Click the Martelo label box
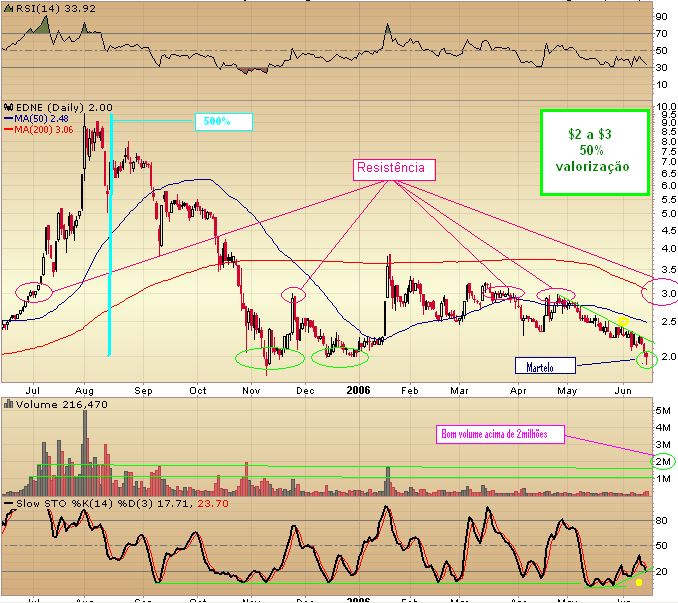 click(545, 366)
